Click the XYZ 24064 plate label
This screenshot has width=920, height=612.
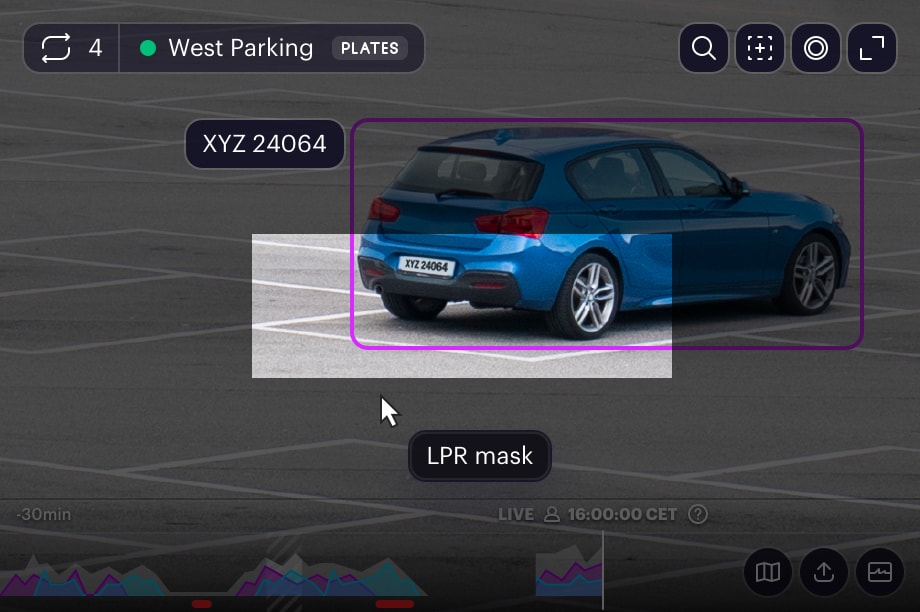click(265, 144)
